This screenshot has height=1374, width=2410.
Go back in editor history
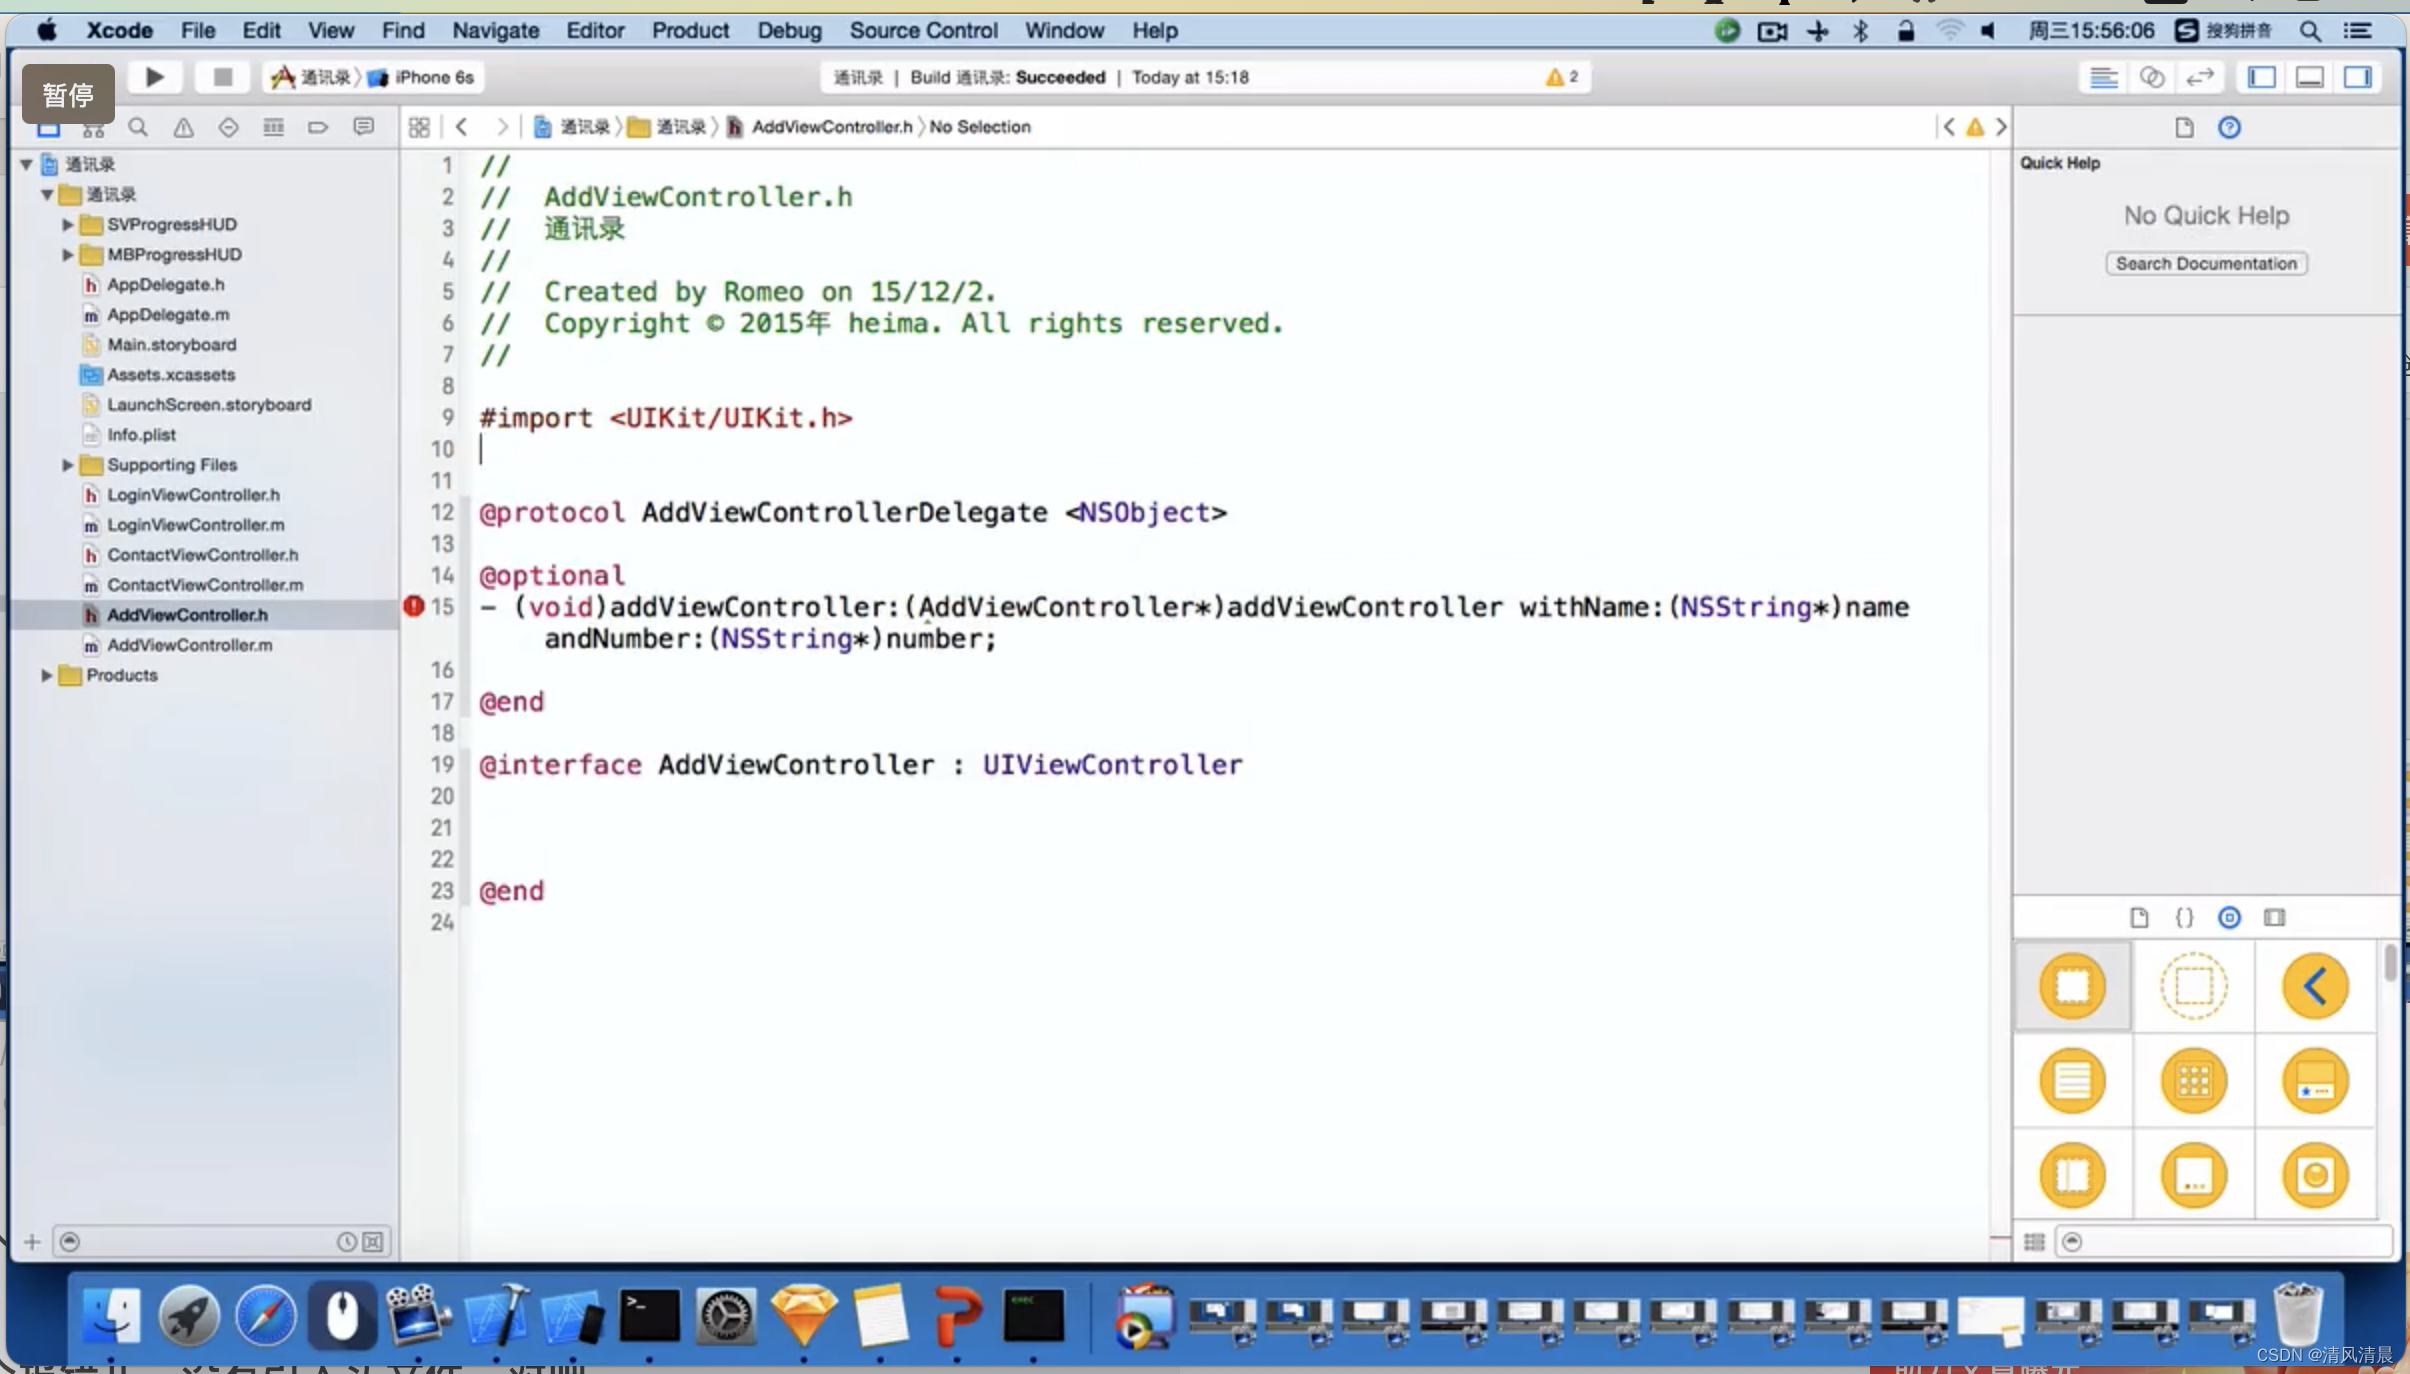[461, 127]
